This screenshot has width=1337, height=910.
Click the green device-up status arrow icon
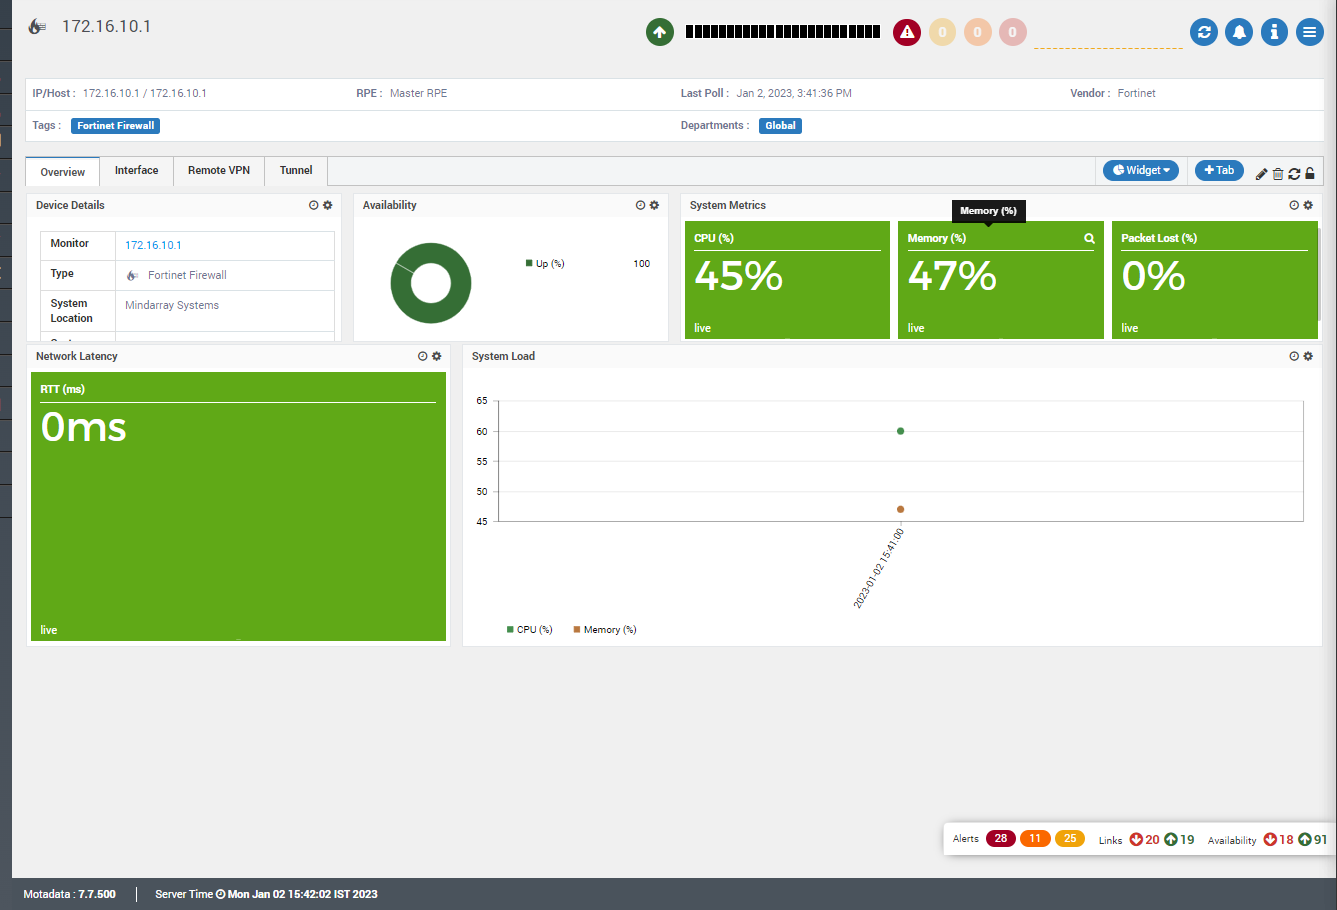[659, 32]
